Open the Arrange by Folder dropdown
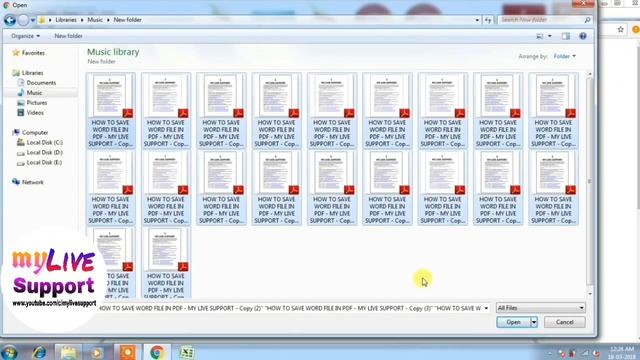This screenshot has width=640, height=360. [x=564, y=56]
